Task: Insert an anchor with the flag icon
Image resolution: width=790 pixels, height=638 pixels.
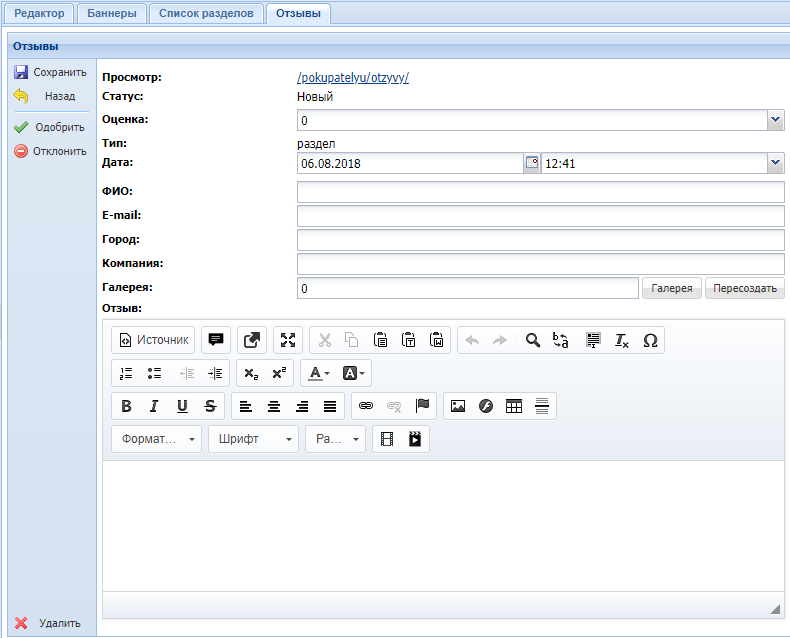Action: coord(422,406)
